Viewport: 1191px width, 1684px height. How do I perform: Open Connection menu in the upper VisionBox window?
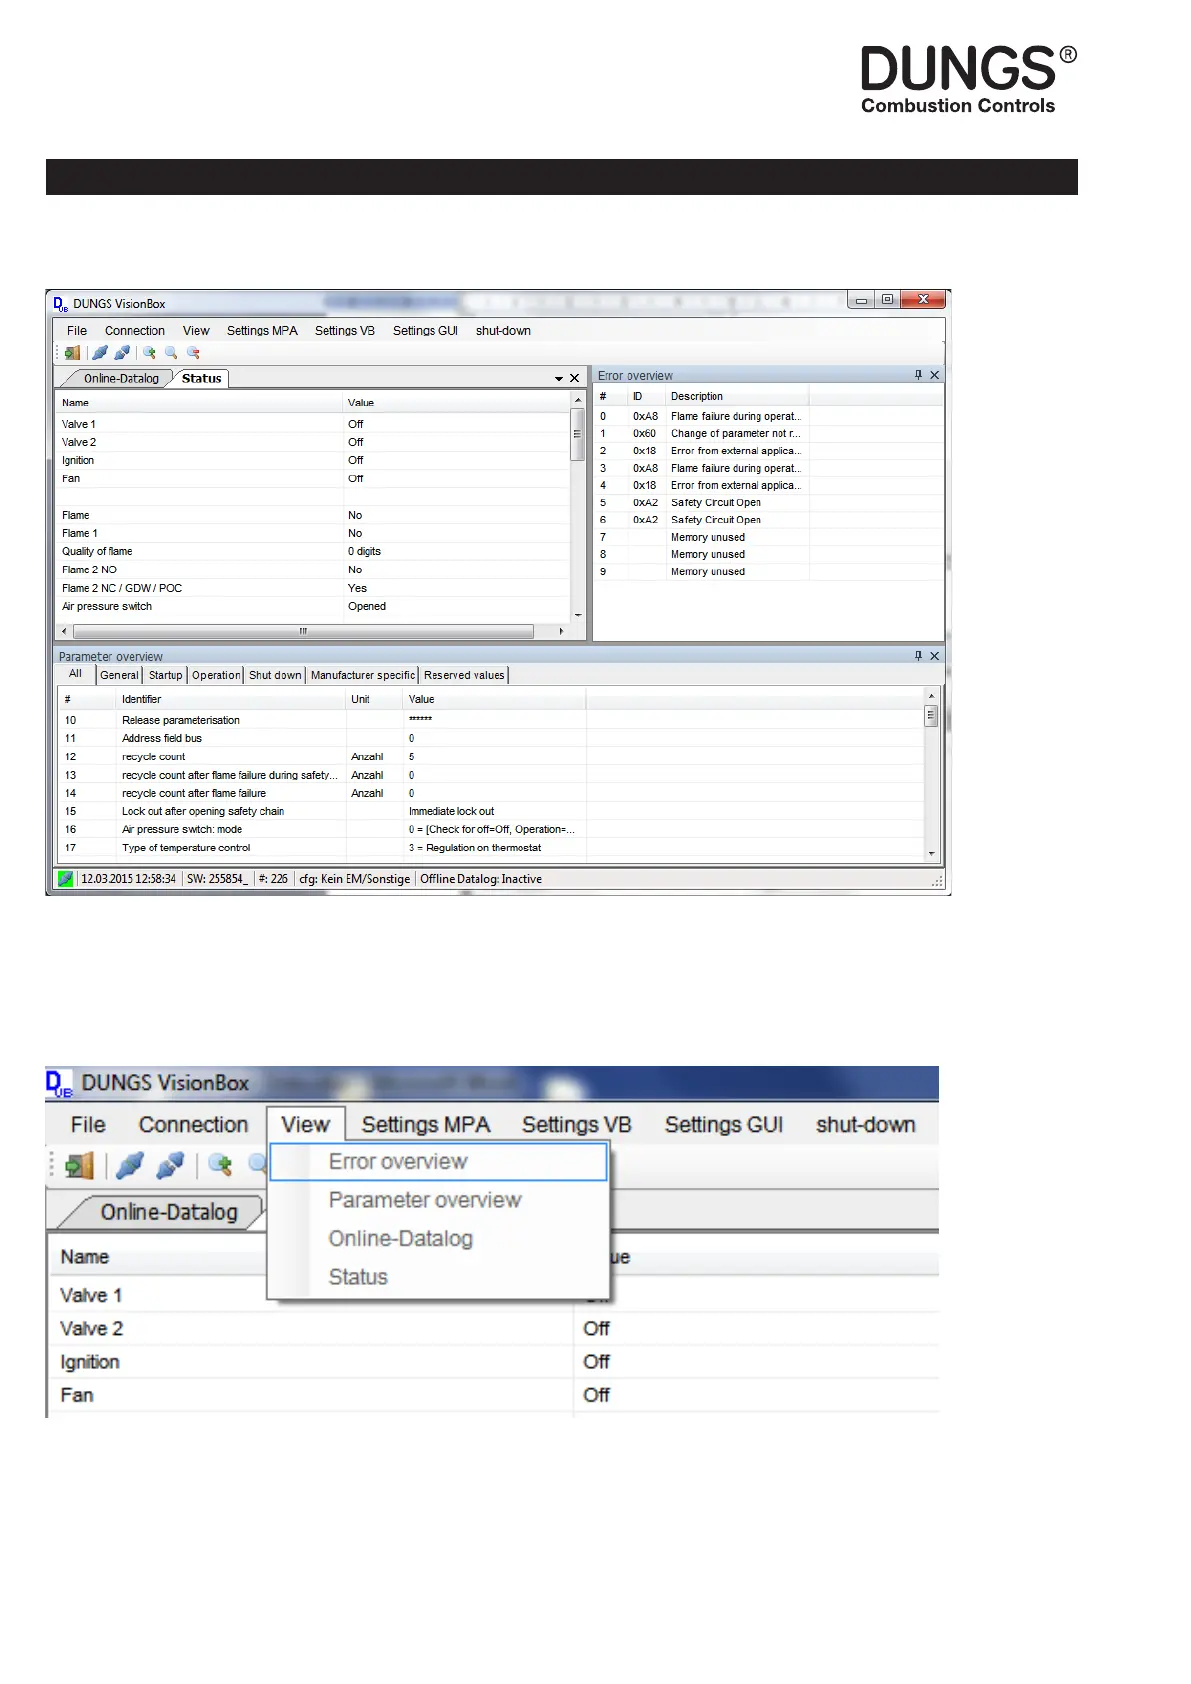click(x=135, y=331)
